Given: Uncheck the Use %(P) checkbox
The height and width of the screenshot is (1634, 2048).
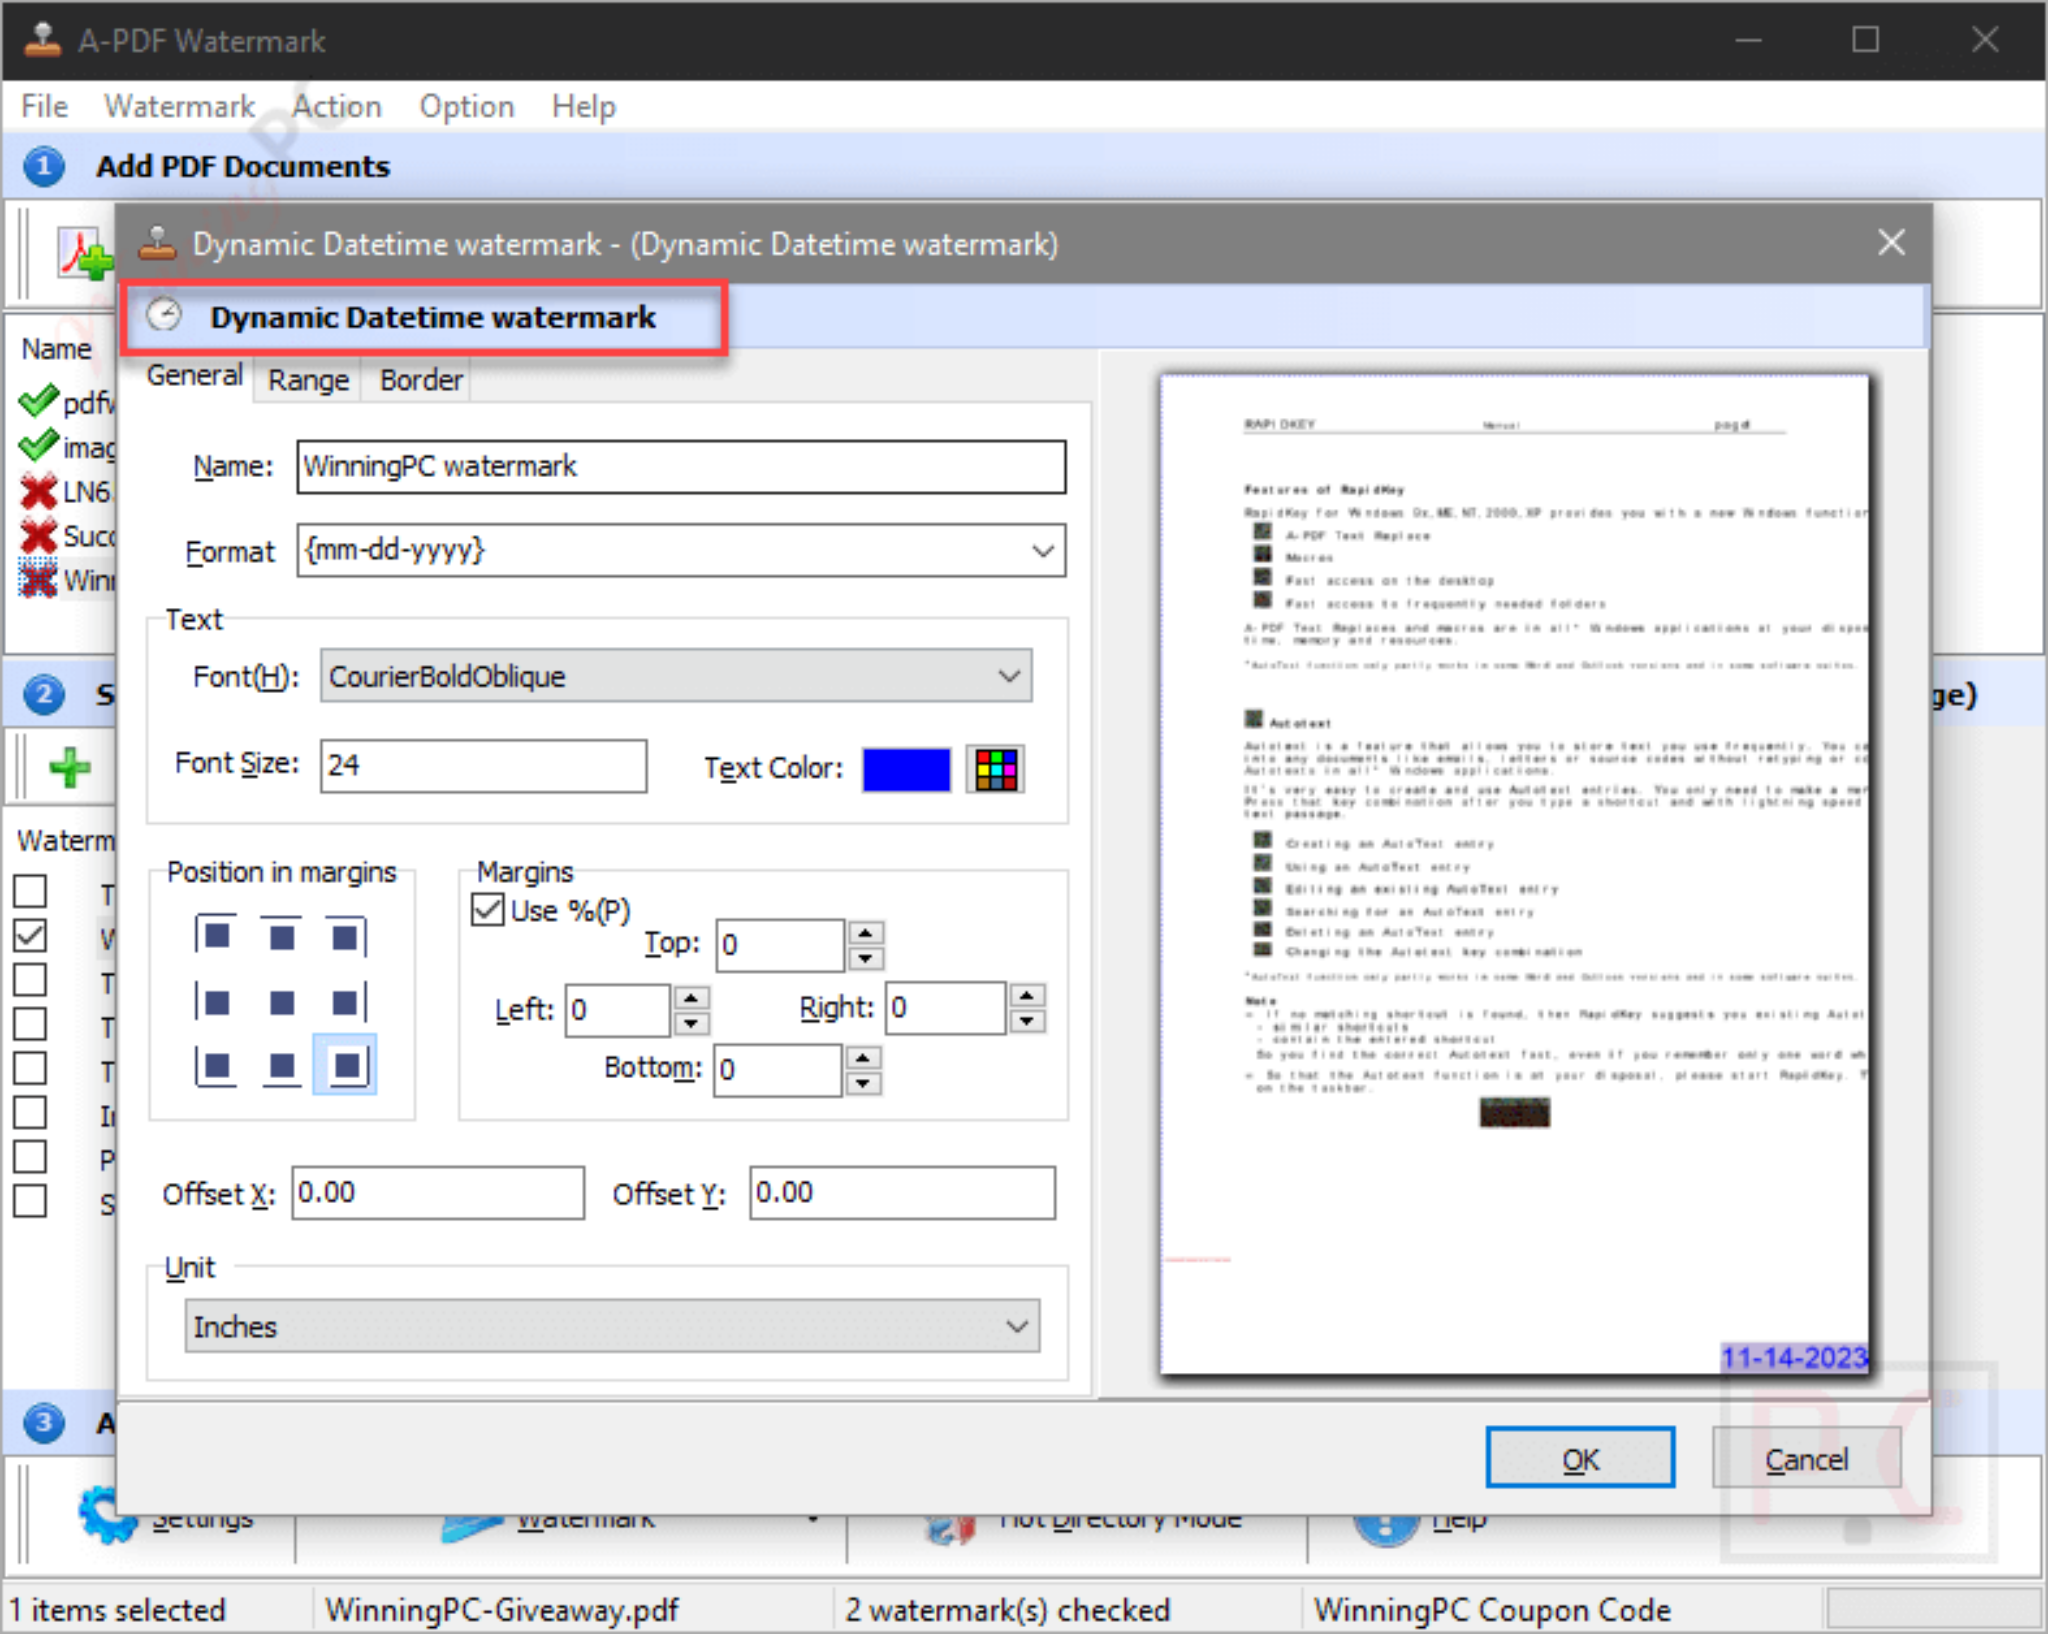Looking at the screenshot, I should [487, 911].
